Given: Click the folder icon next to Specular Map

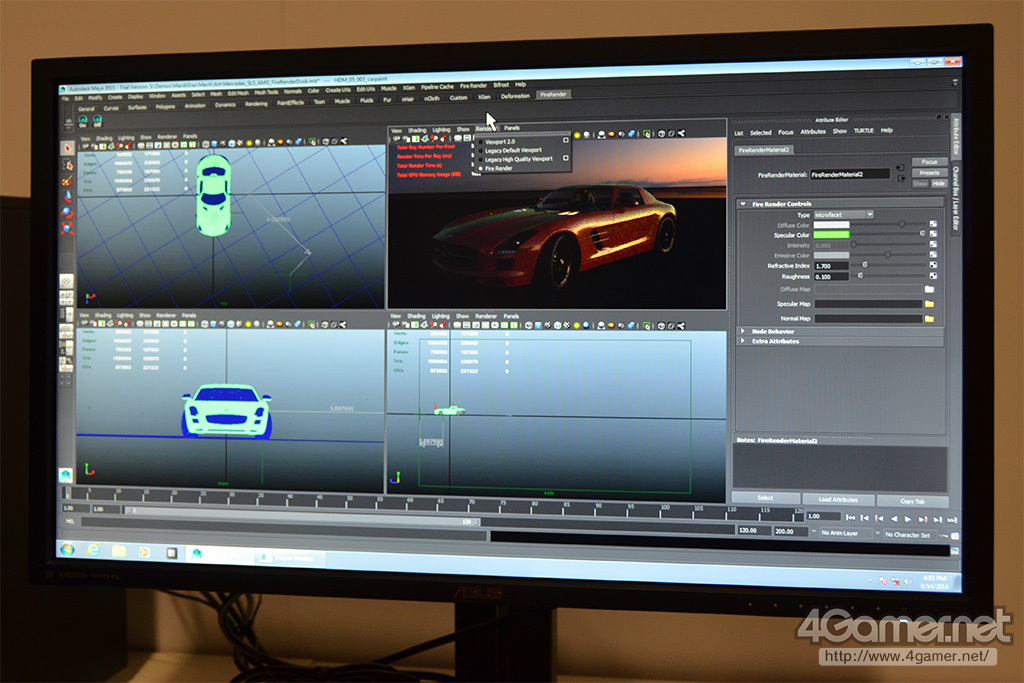Looking at the screenshot, I should [929, 303].
